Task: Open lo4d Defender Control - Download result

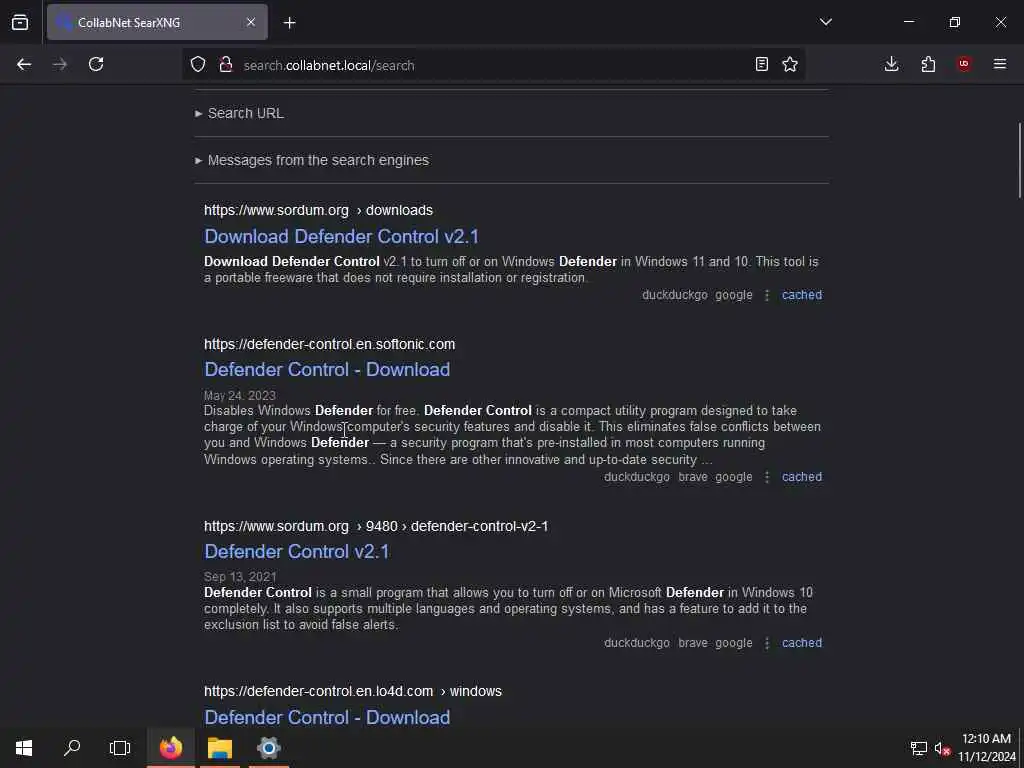Action: click(327, 717)
